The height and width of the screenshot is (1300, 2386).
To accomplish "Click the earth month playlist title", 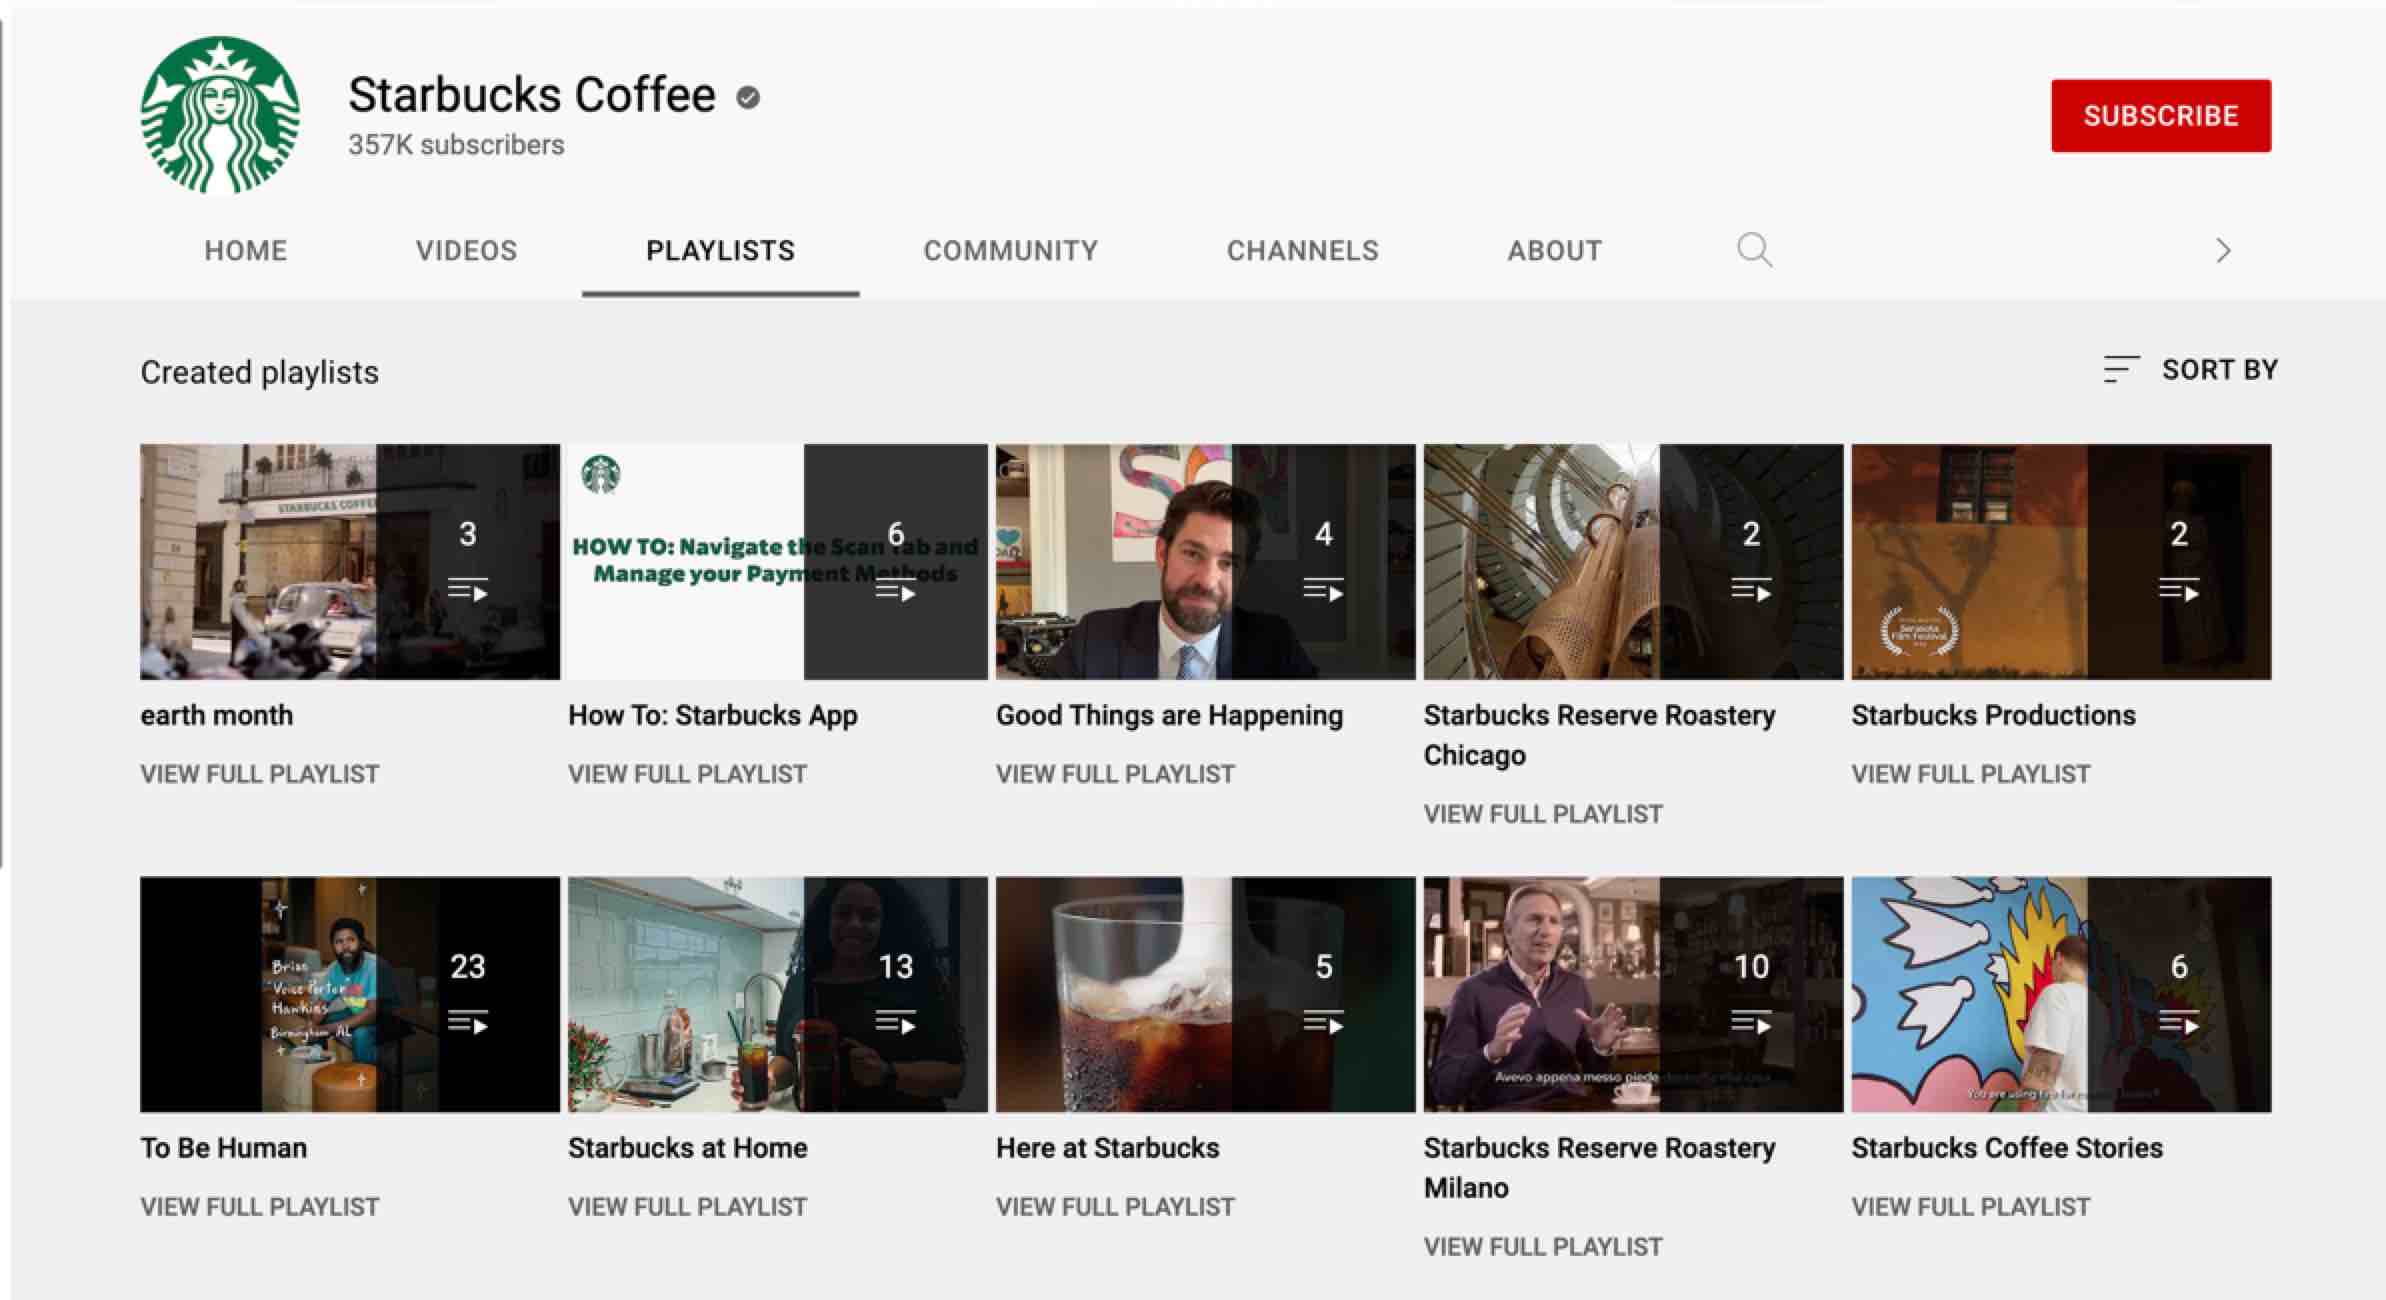I will 216,715.
